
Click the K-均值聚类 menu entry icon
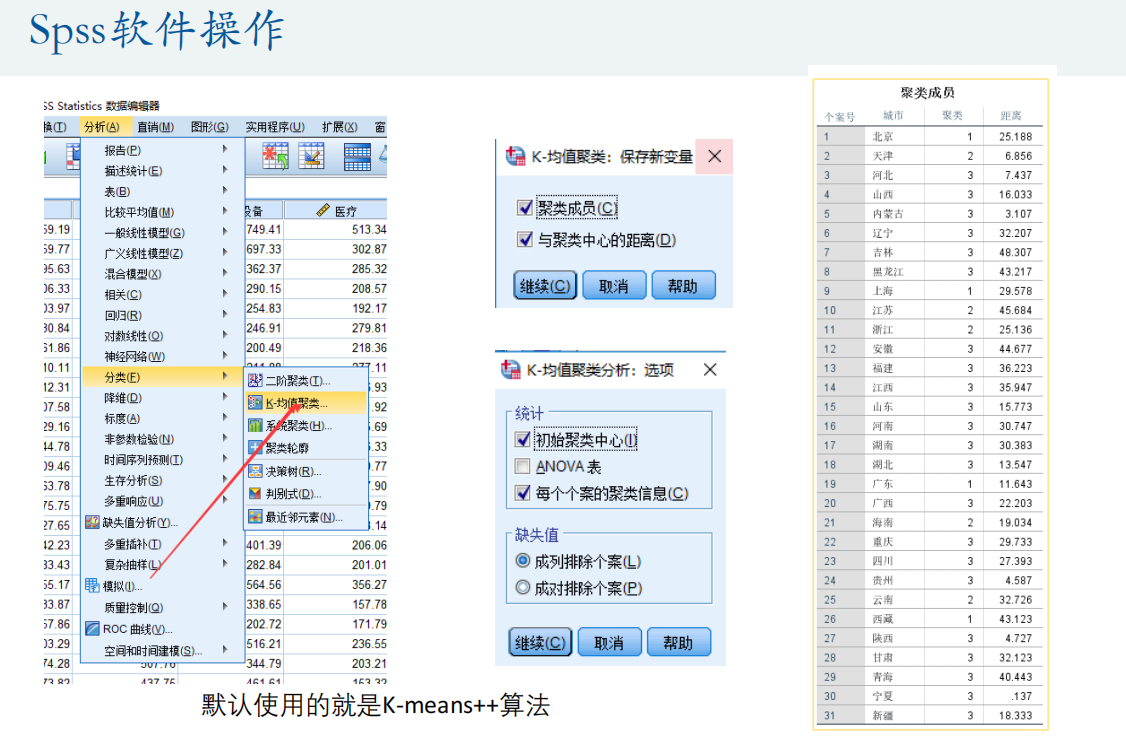click(x=255, y=403)
